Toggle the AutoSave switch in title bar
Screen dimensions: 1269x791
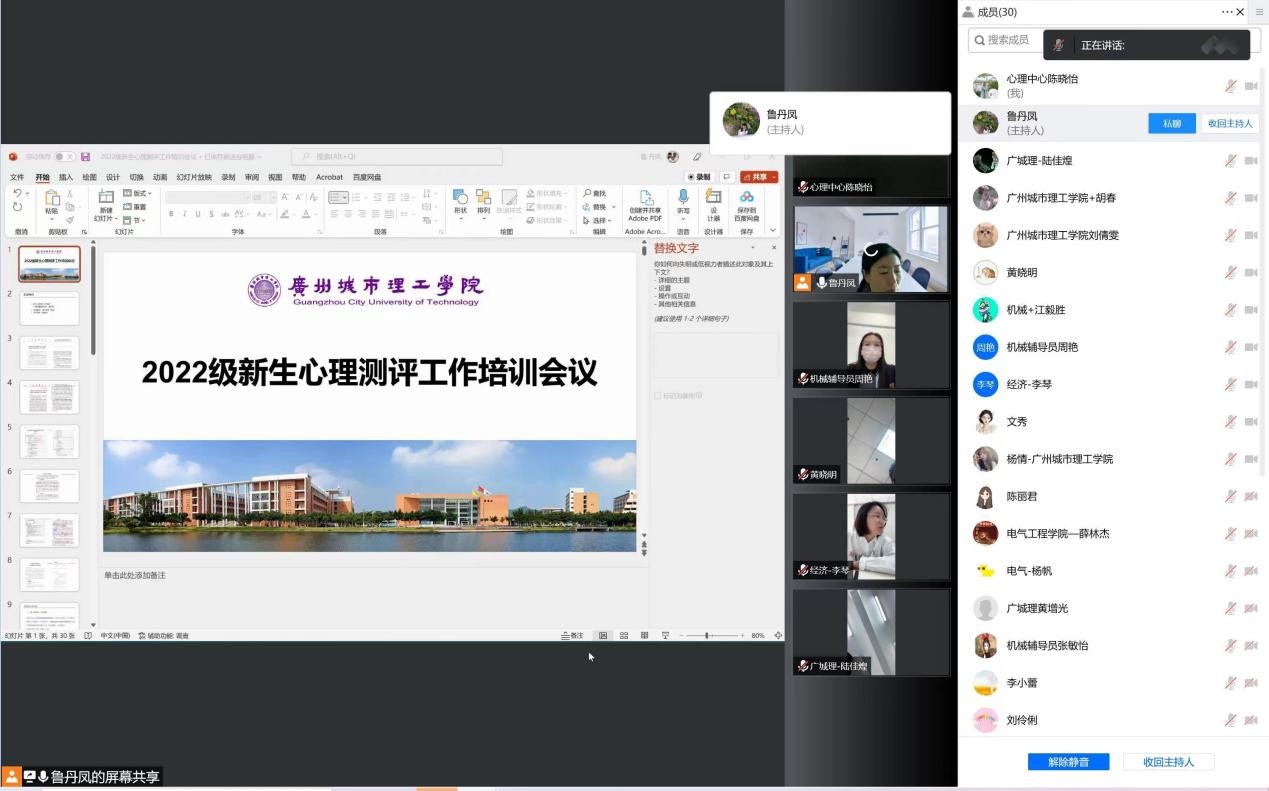pos(64,157)
